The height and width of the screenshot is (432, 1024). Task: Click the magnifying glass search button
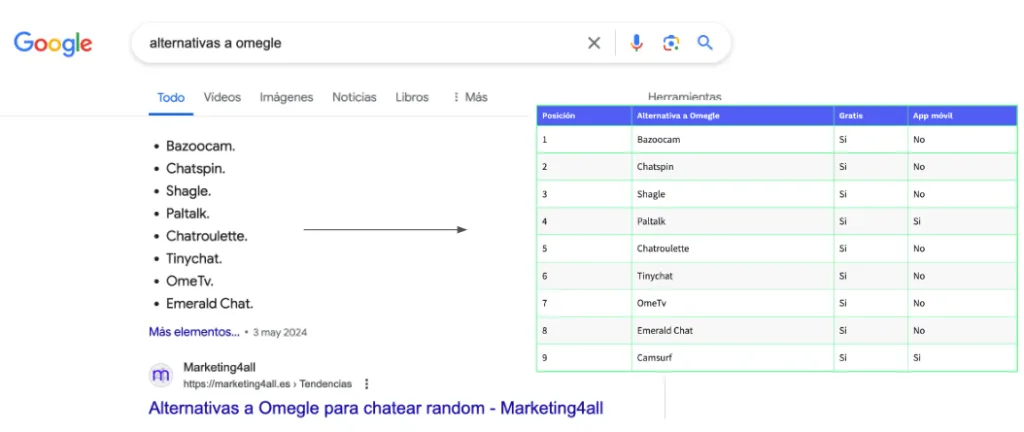[705, 43]
